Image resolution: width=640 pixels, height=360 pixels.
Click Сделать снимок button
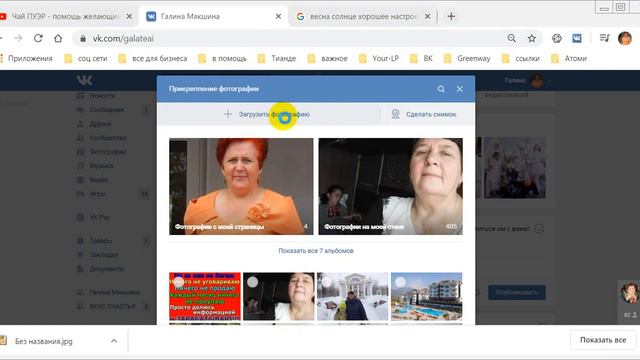(x=424, y=114)
